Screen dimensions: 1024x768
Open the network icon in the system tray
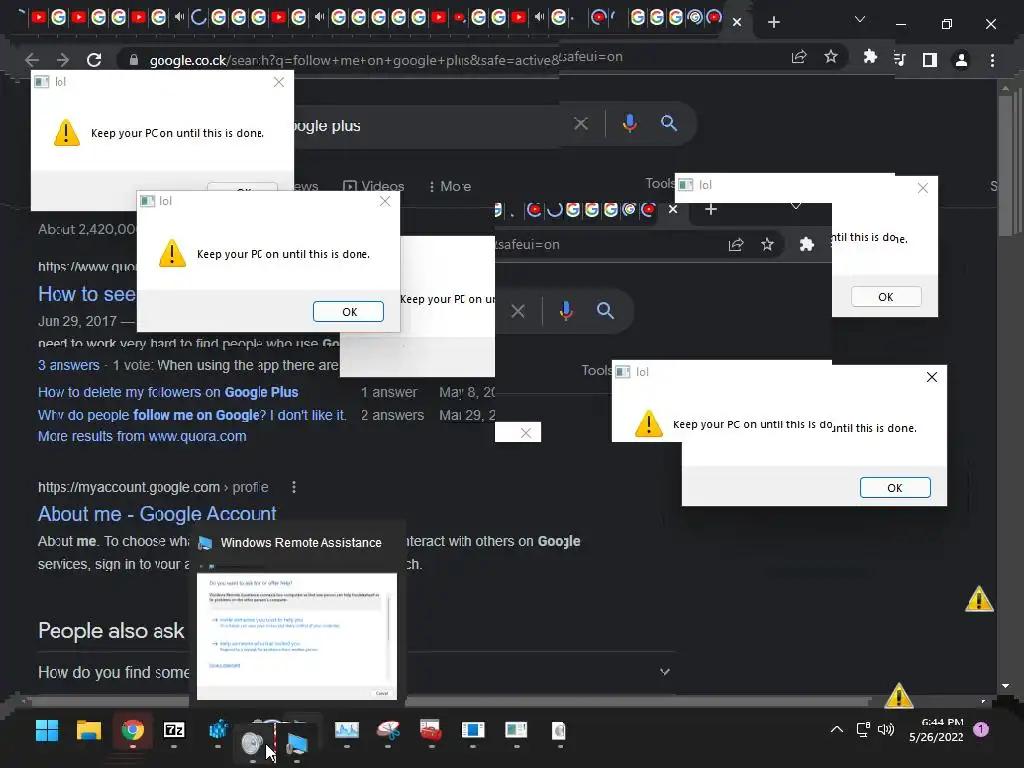pos(863,729)
